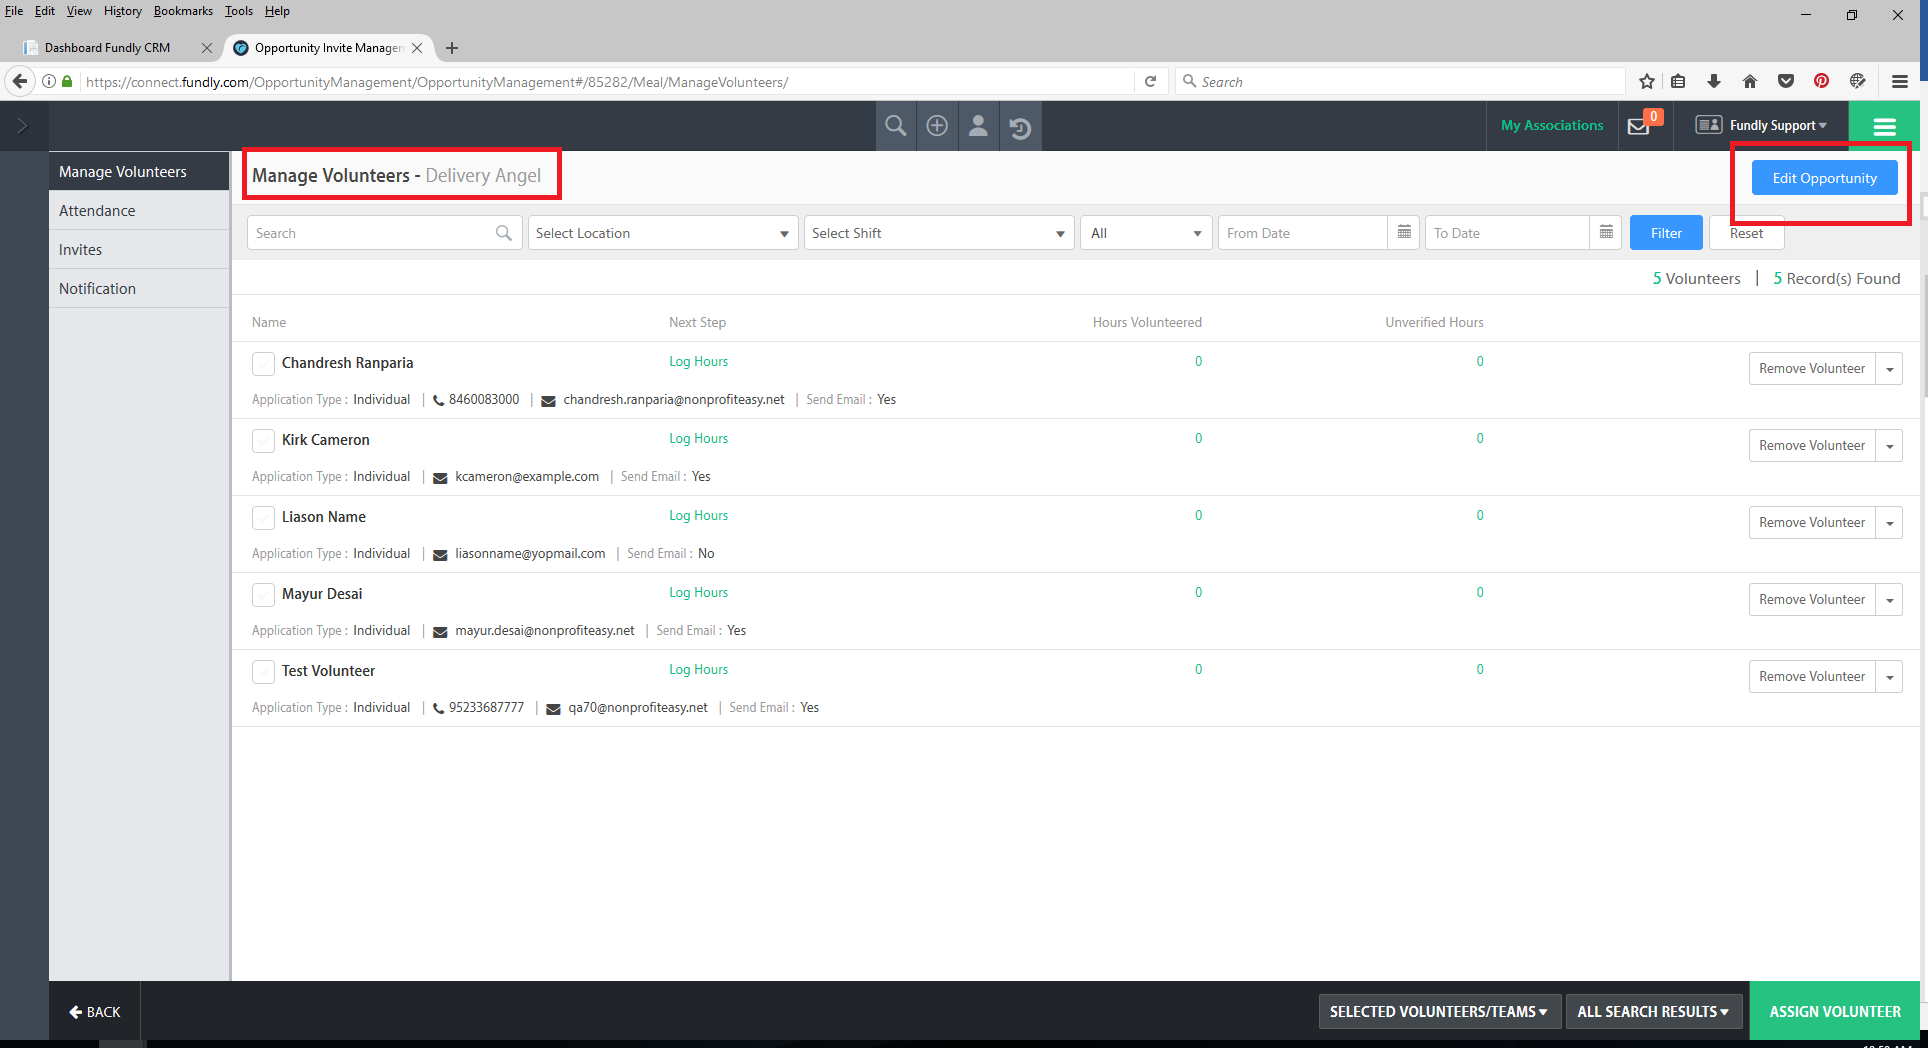
Task: Expand Remove Volunteer arrow for Kirk Cameron
Action: [1890, 446]
